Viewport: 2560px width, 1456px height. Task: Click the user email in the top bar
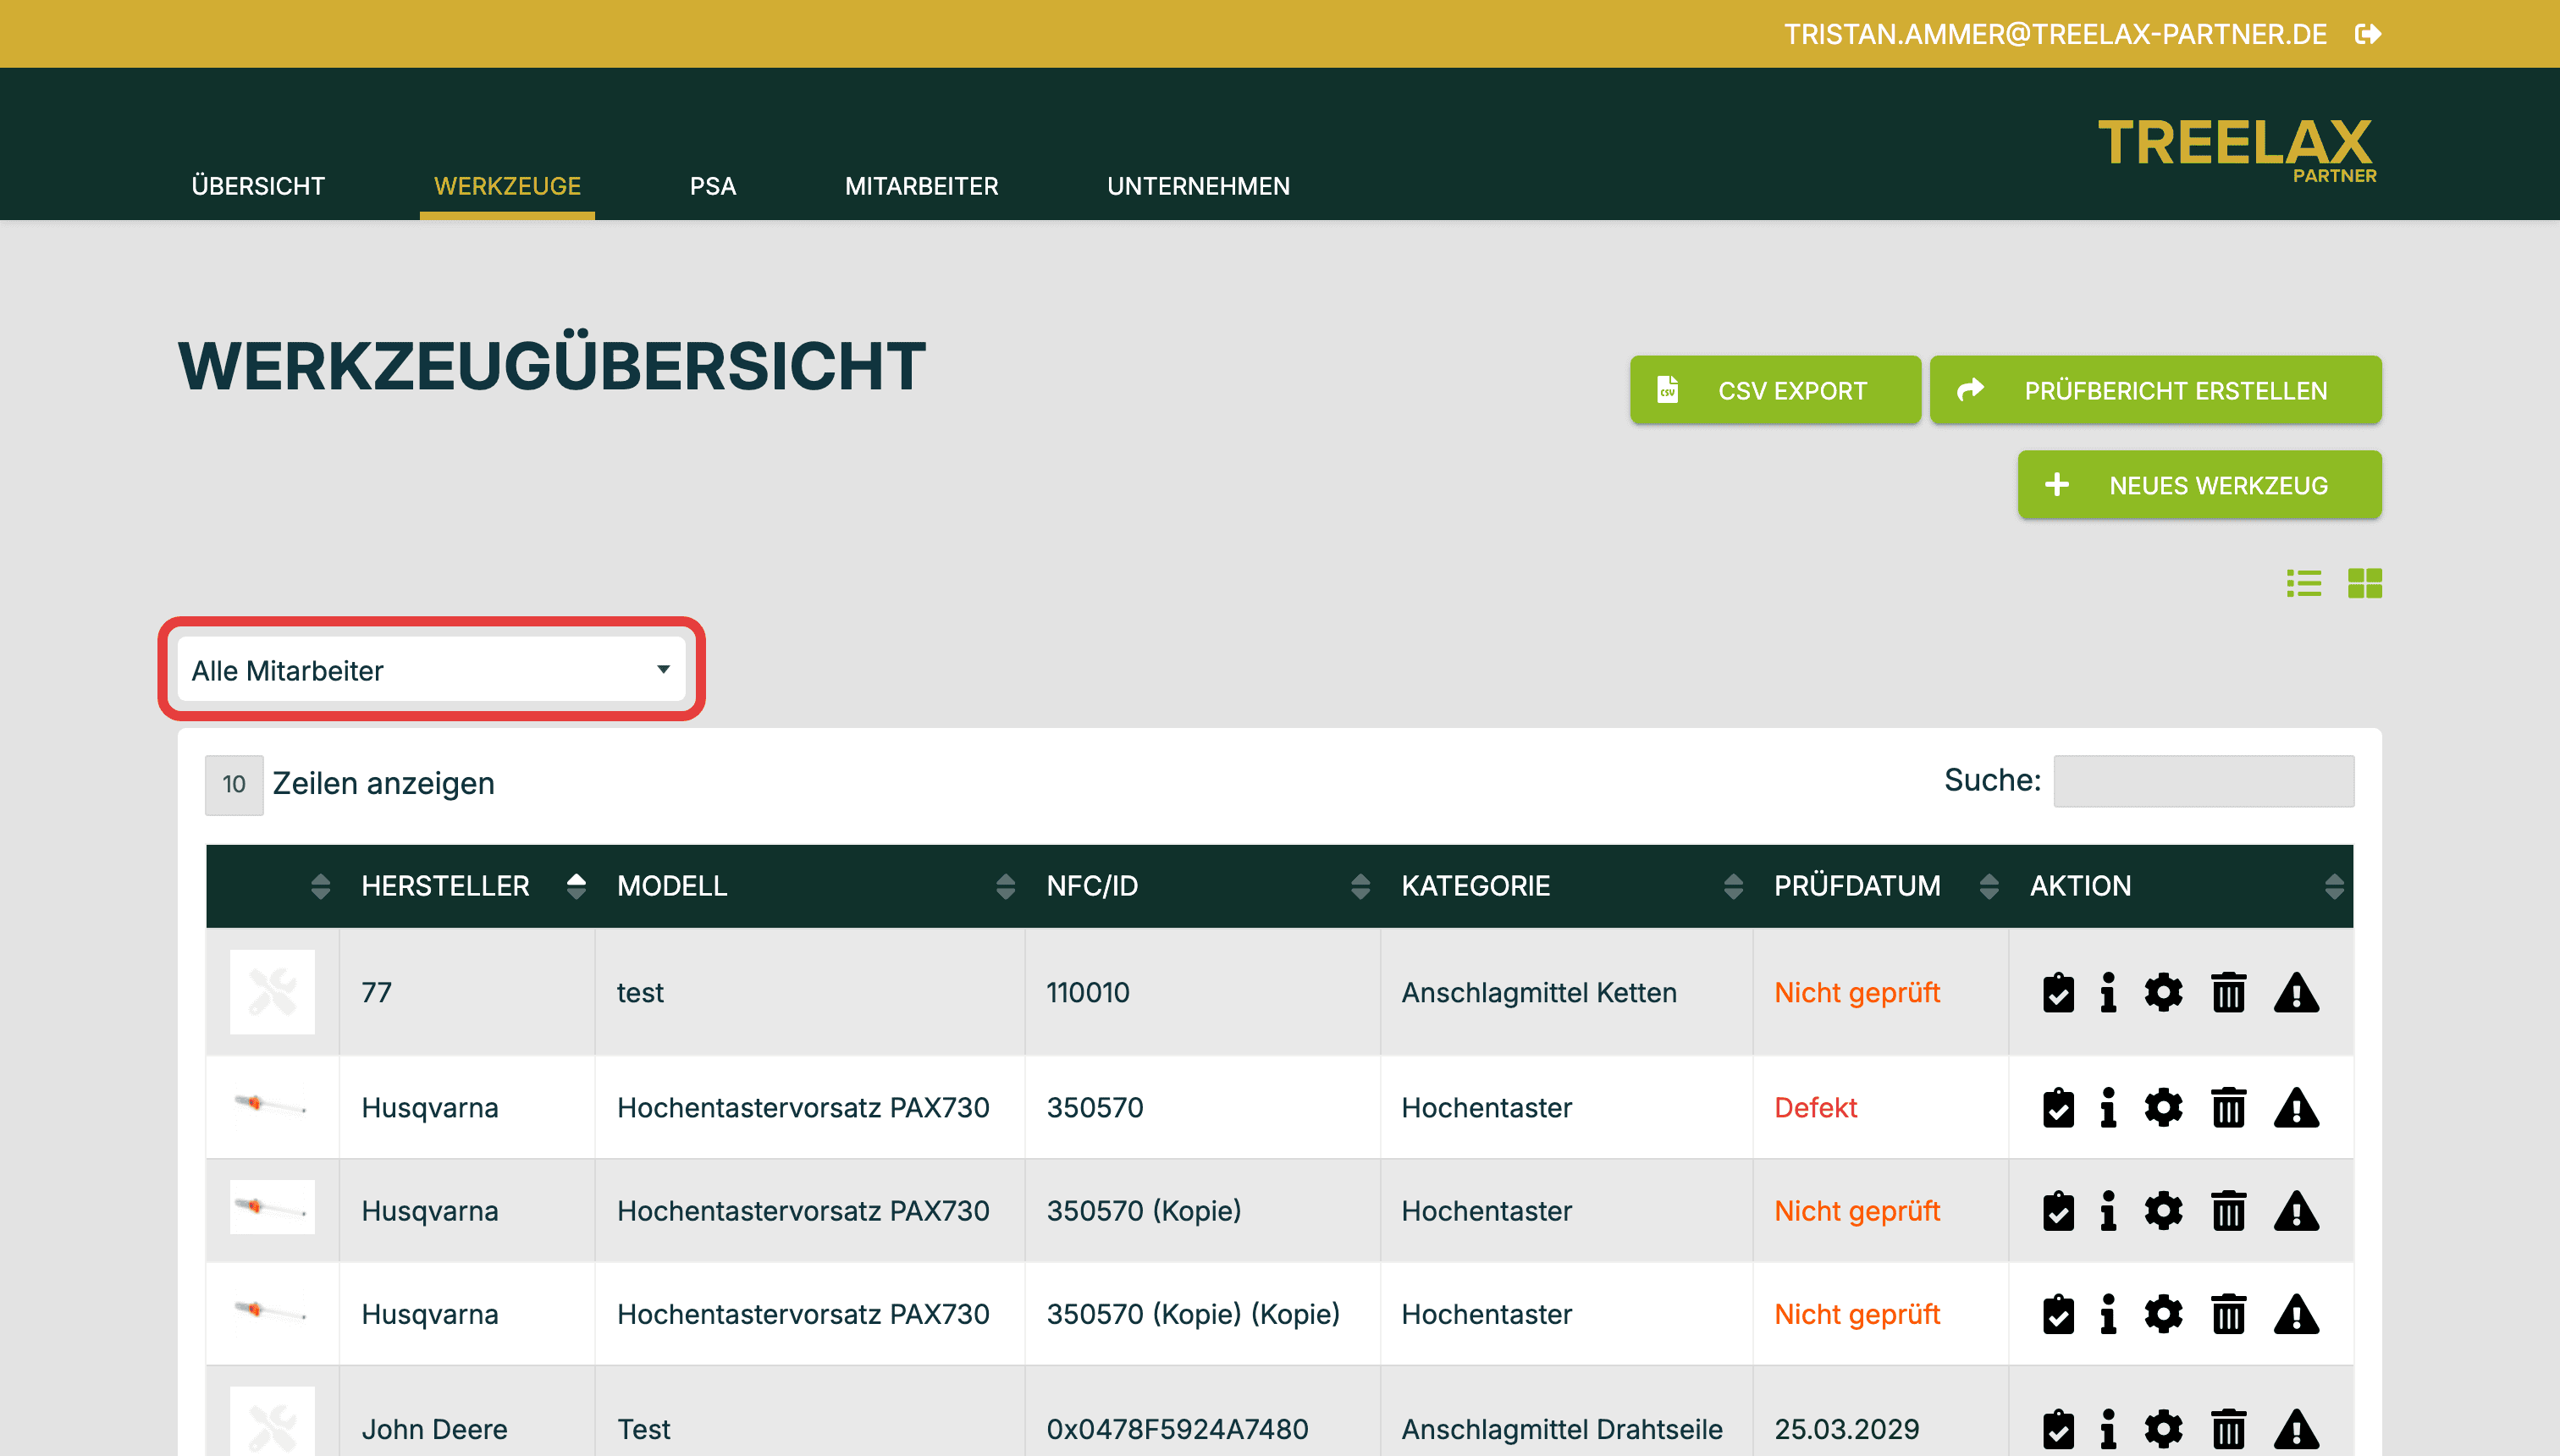pos(2055,34)
